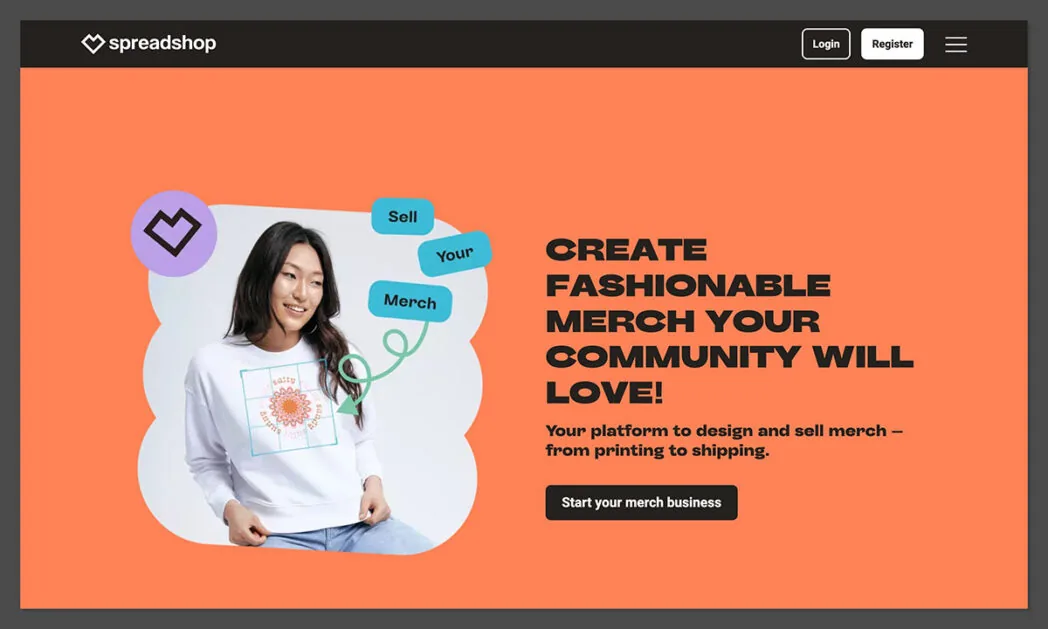Click the blue Your tag
The width and height of the screenshot is (1048, 629).
[455, 253]
